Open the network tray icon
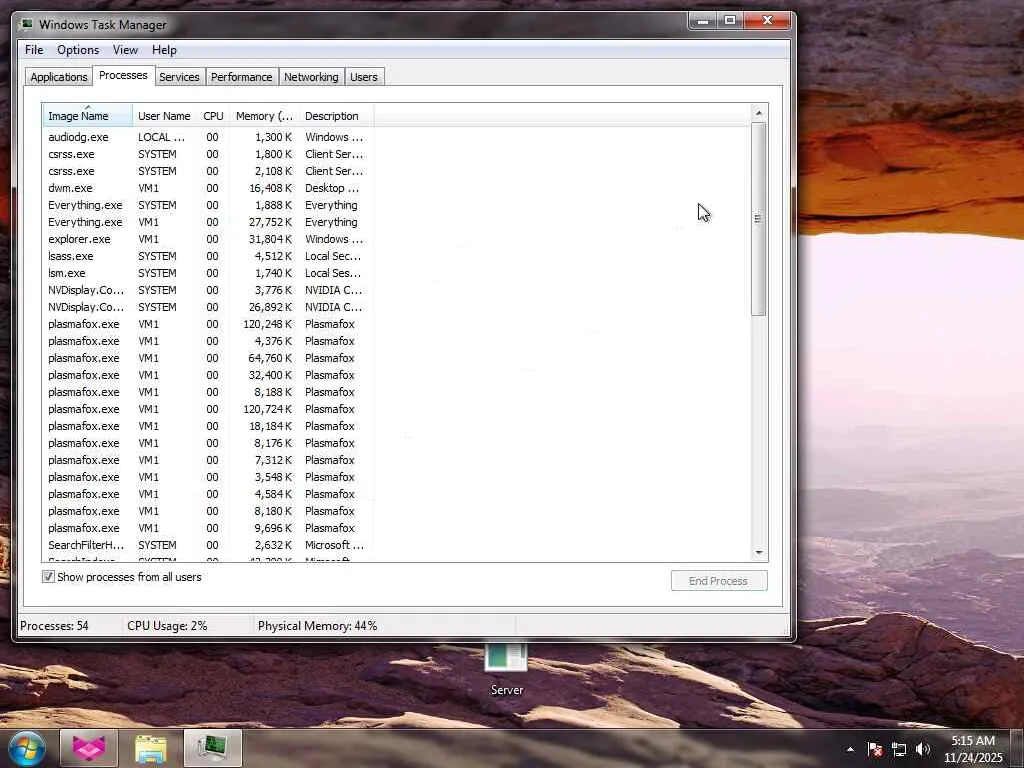 899,749
